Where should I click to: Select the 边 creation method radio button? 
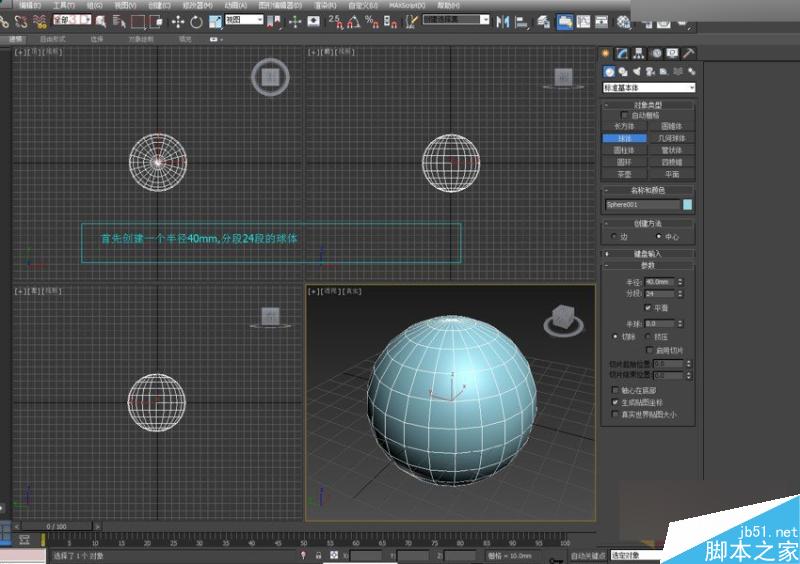click(x=613, y=236)
